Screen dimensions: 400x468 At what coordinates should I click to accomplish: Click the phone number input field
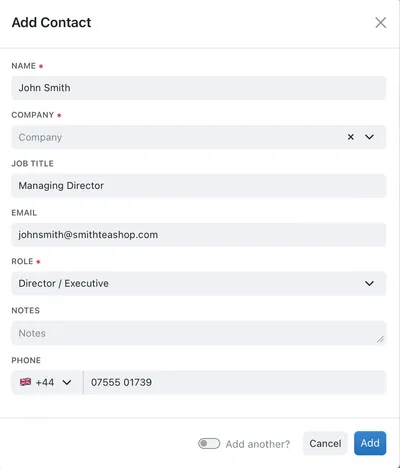pyautogui.click(x=235, y=382)
